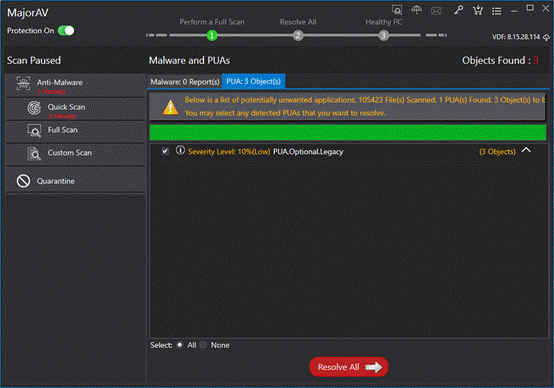
Task: Choose Quick Scan from sidebar
Action: [75, 109]
